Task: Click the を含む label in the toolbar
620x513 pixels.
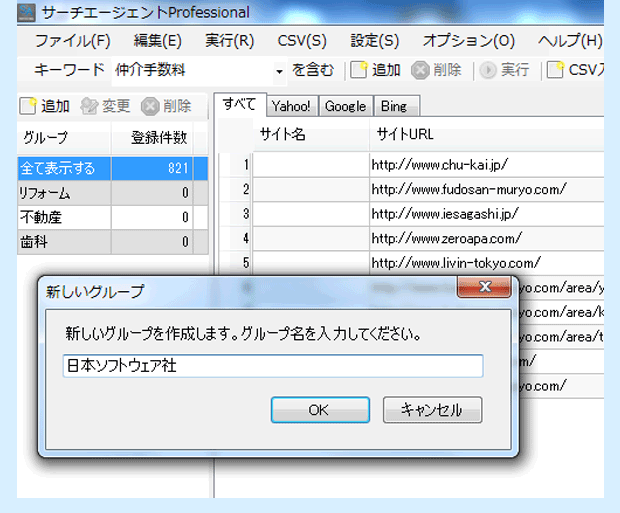Action: 313,70
